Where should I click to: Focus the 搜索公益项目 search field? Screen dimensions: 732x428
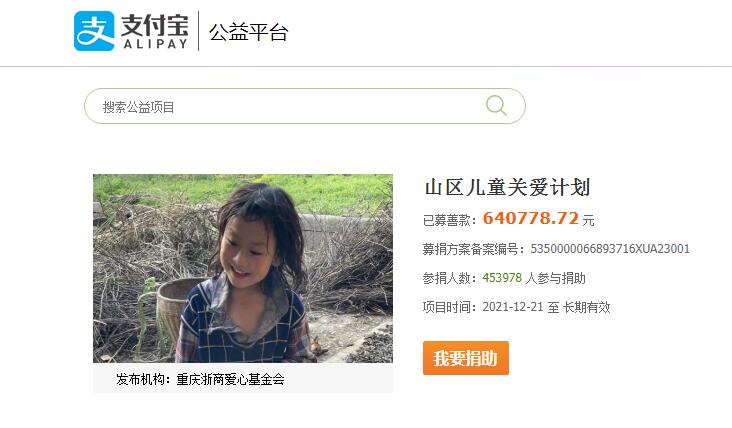tap(305, 106)
